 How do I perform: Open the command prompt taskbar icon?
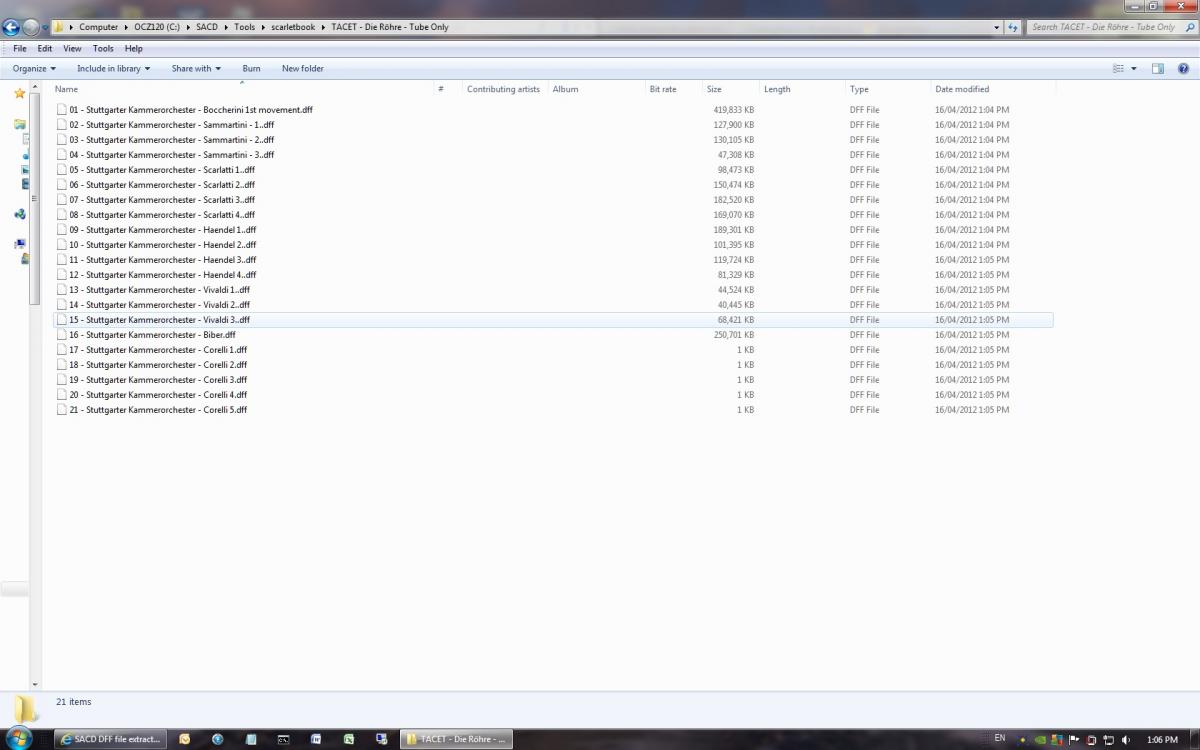coord(283,739)
